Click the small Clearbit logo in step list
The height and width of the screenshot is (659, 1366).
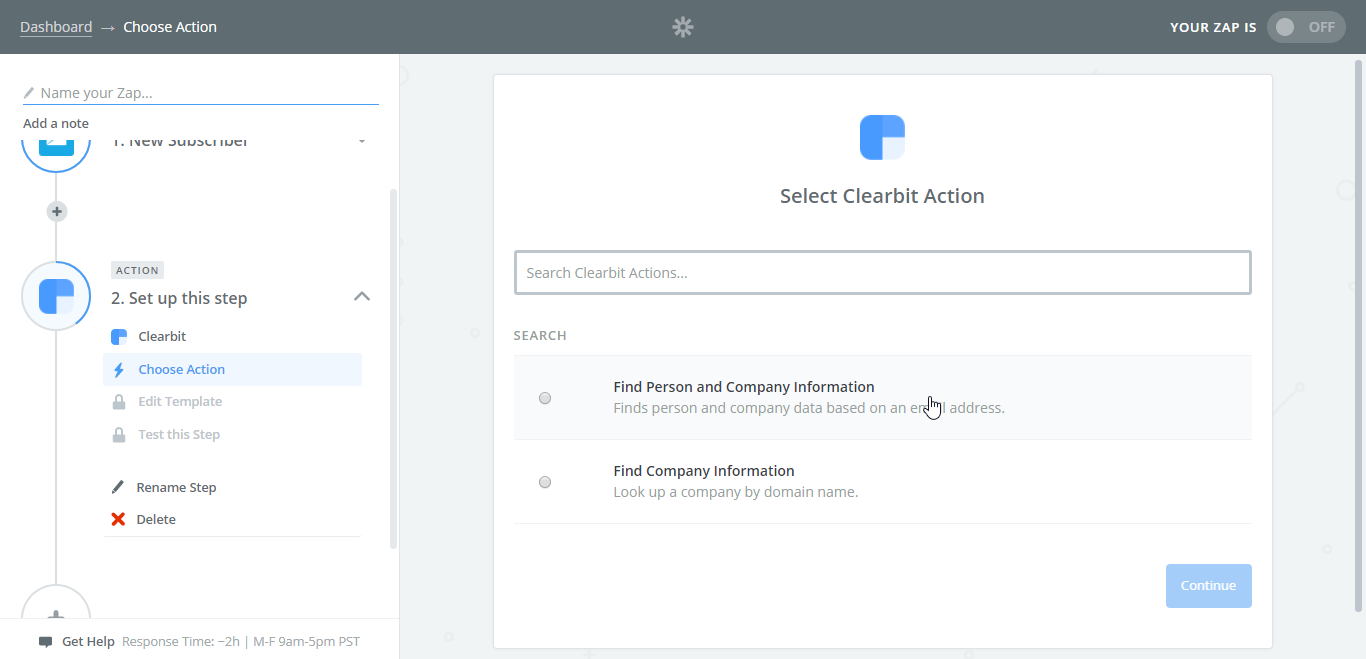coord(119,336)
